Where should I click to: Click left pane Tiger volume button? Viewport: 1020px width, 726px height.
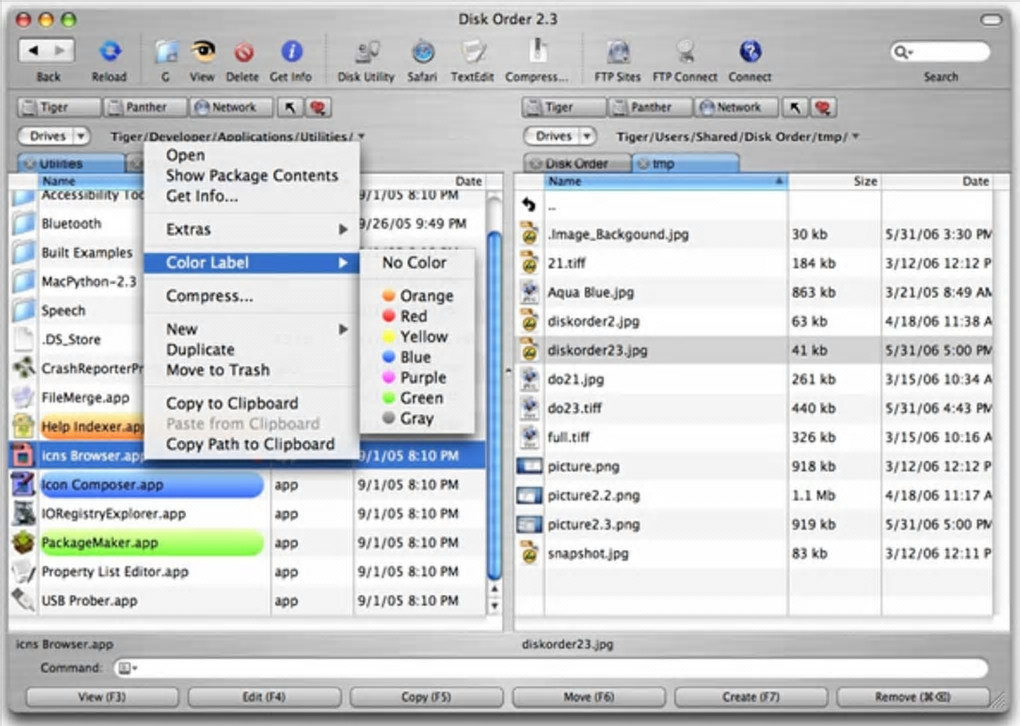pyautogui.click(x=59, y=107)
